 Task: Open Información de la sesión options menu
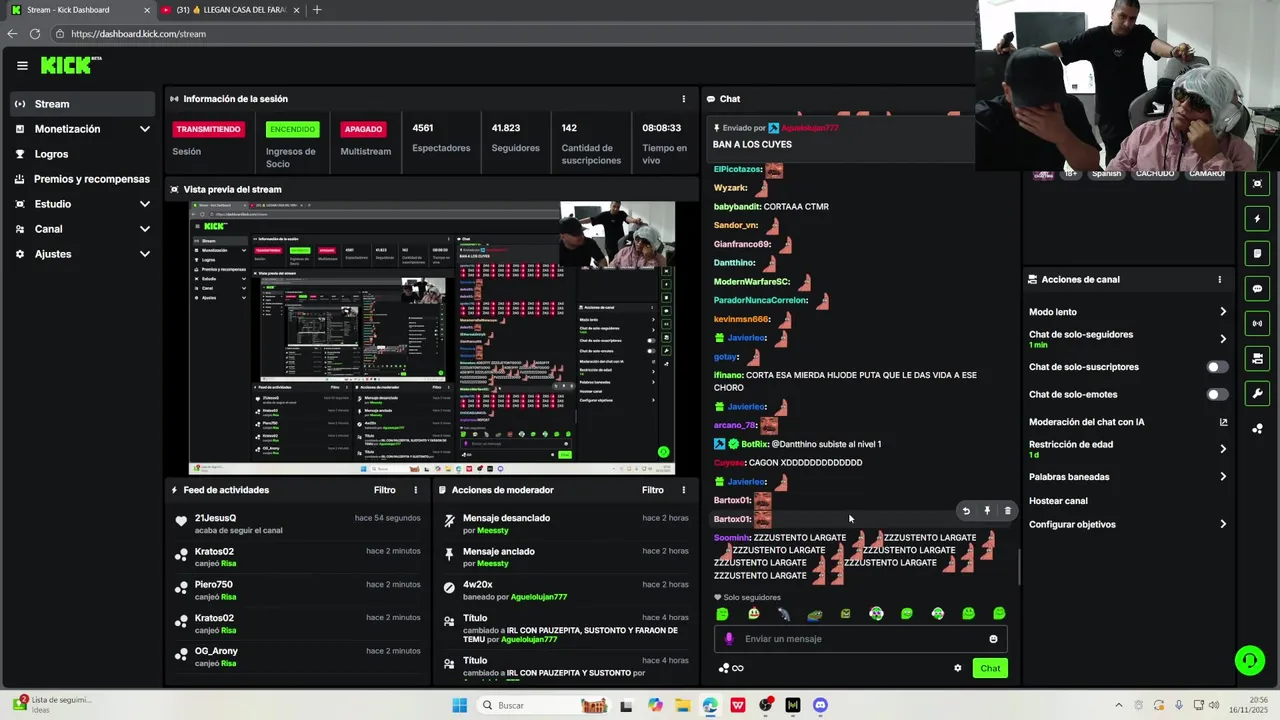(x=684, y=99)
